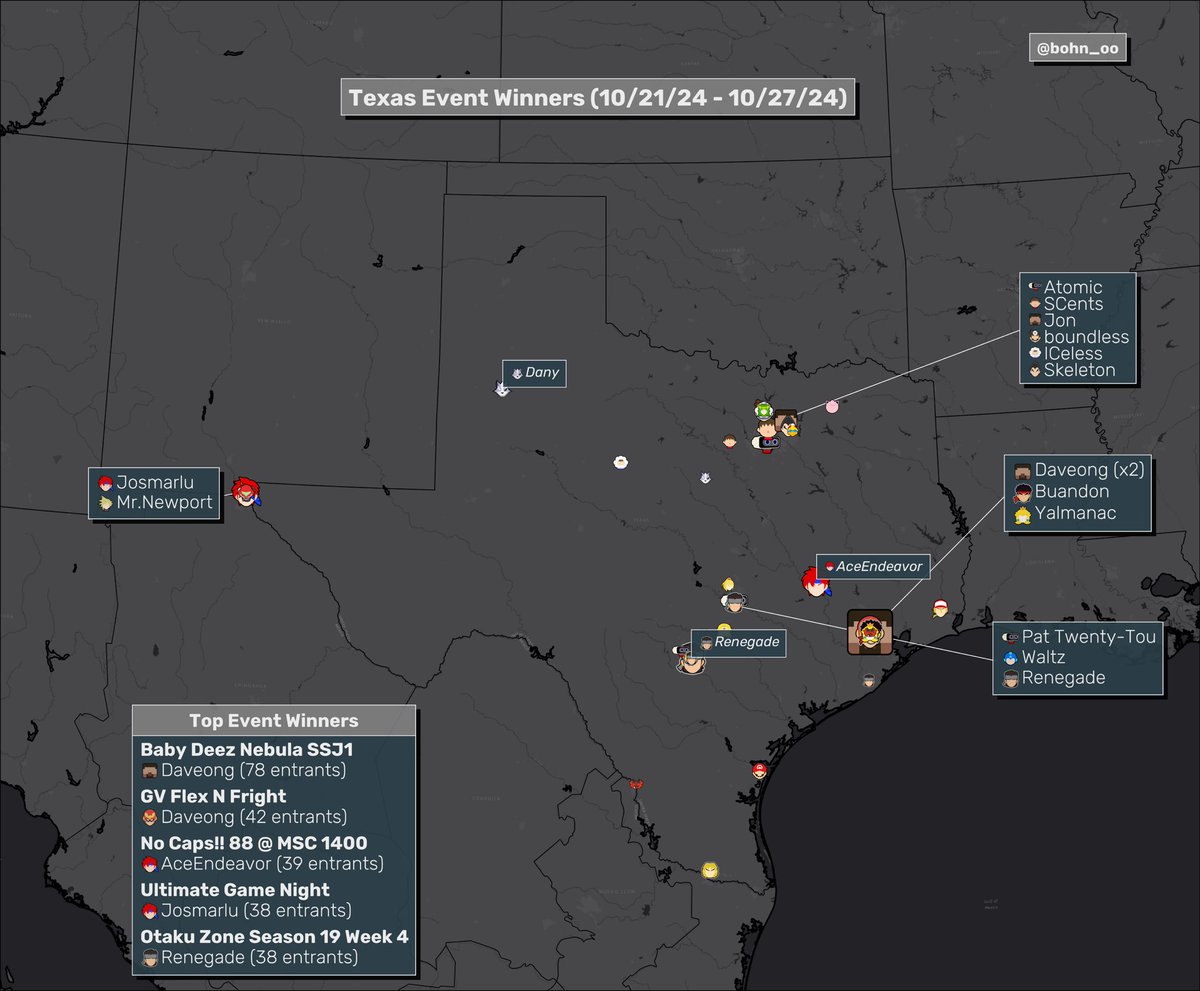The image size is (1200, 991).
Task: Click SCents in the Dallas winners list
Action: pyautogui.click(x=1074, y=304)
